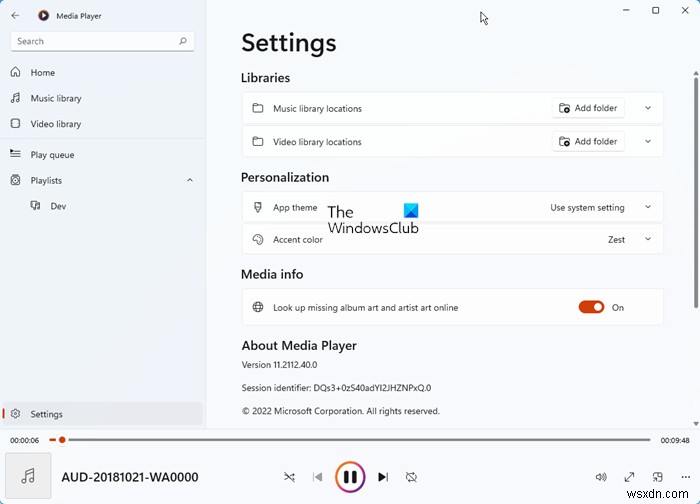The width and height of the screenshot is (700, 504).
Task: Open the volume control
Action: pyautogui.click(x=601, y=477)
